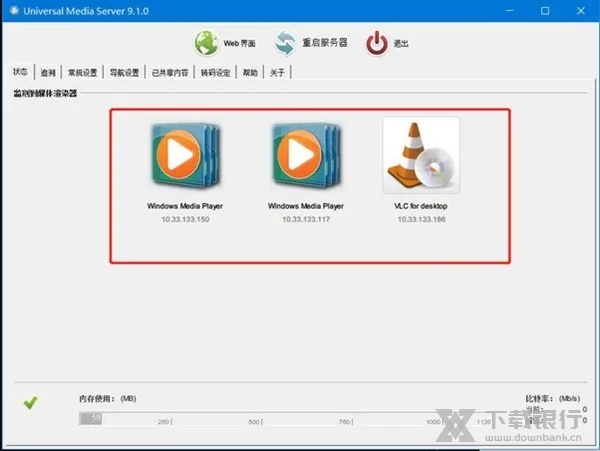
Task: Click the IP text 10.33.133.117
Action: 306,219
